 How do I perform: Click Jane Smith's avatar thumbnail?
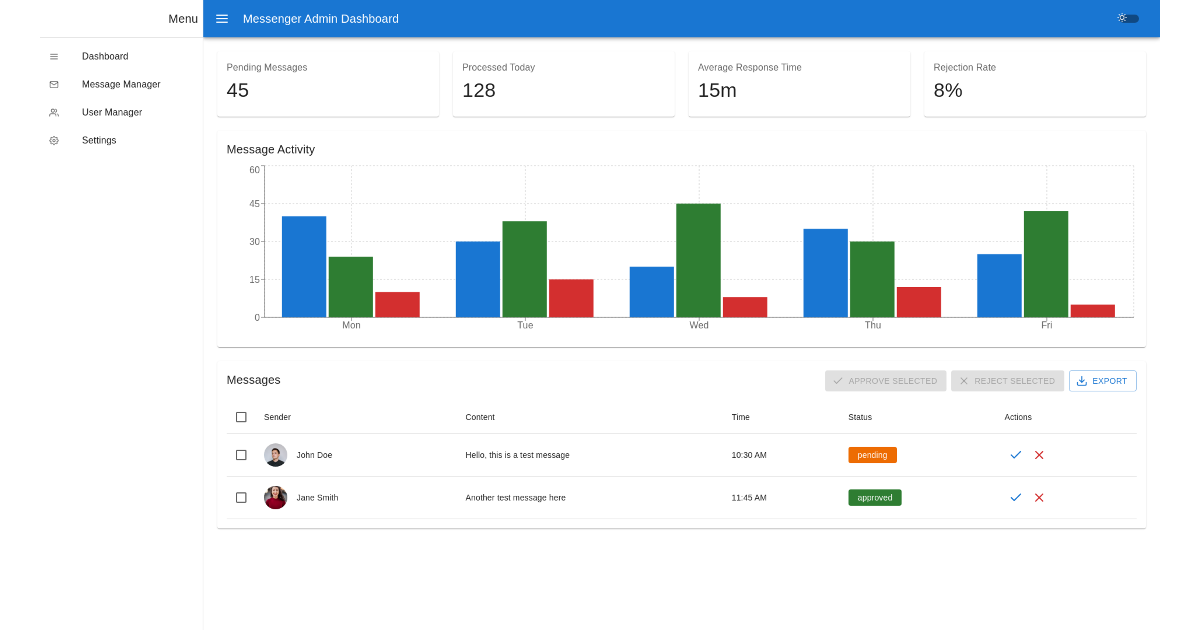pyautogui.click(x=276, y=497)
